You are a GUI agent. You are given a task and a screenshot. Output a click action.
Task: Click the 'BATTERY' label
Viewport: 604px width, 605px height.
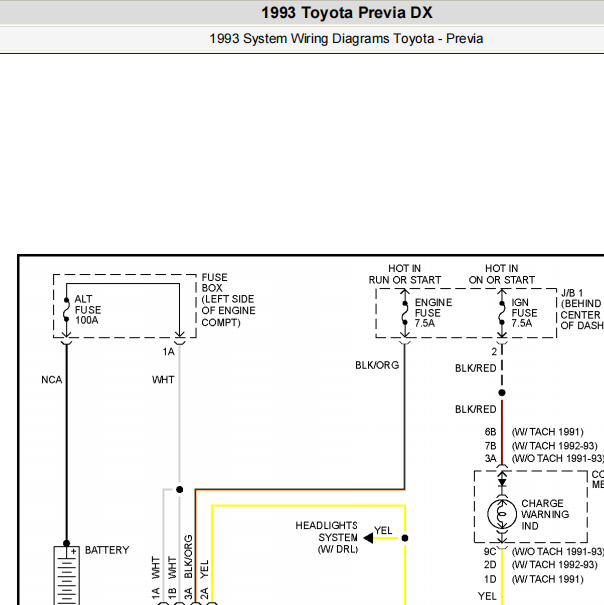tap(107, 550)
